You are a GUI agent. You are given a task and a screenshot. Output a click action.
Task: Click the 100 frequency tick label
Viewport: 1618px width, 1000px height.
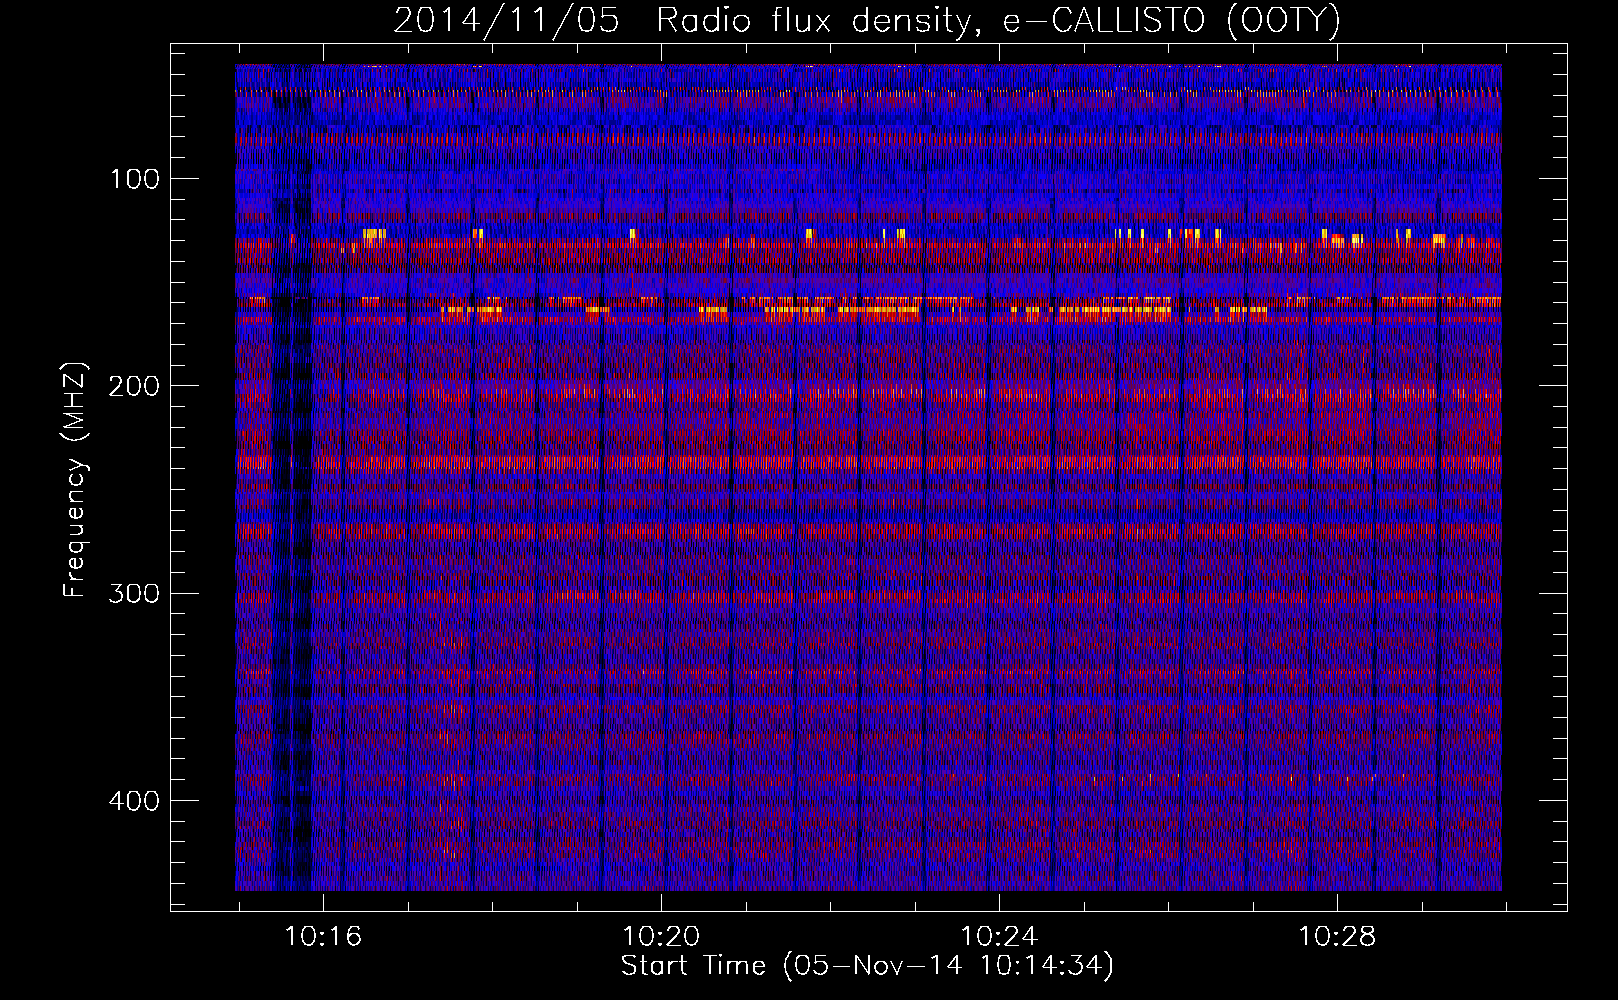135,180
